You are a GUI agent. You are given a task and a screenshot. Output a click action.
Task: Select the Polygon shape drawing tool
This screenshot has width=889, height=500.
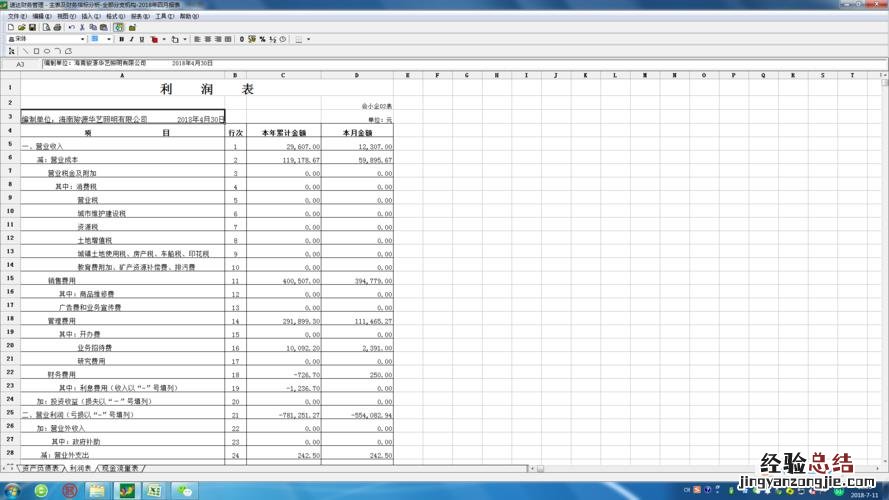click(68, 51)
